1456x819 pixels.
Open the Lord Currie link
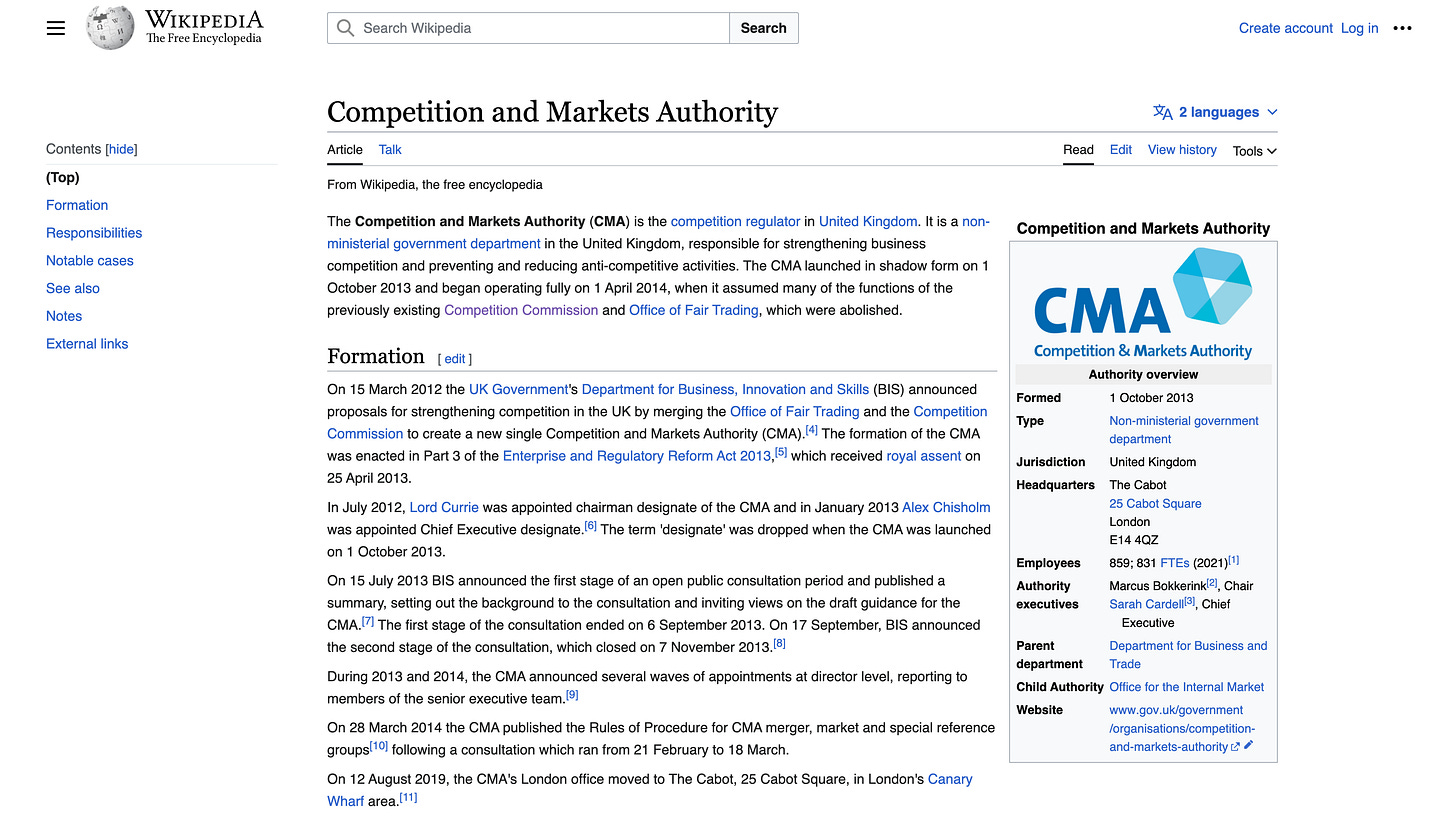tap(444, 508)
